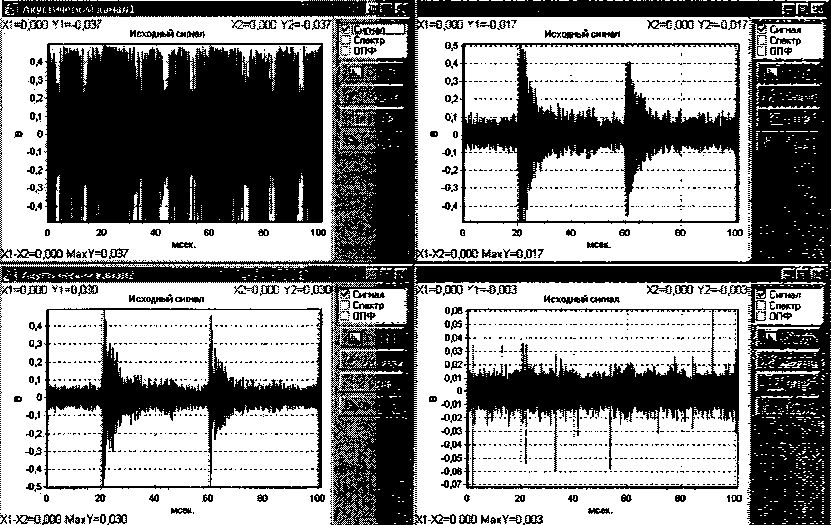This screenshot has height=525, width=831.
Task: Click the signal plot in MaxY=0,017 window
Action: (600, 133)
